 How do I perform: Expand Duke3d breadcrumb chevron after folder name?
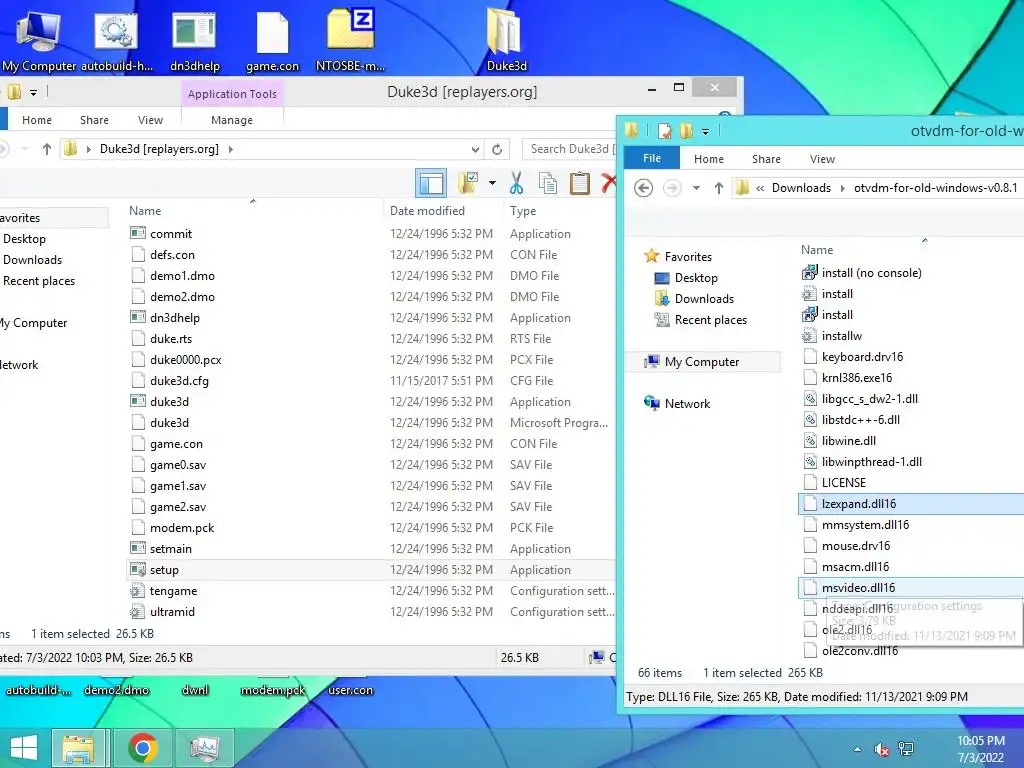(x=231, y=150)
